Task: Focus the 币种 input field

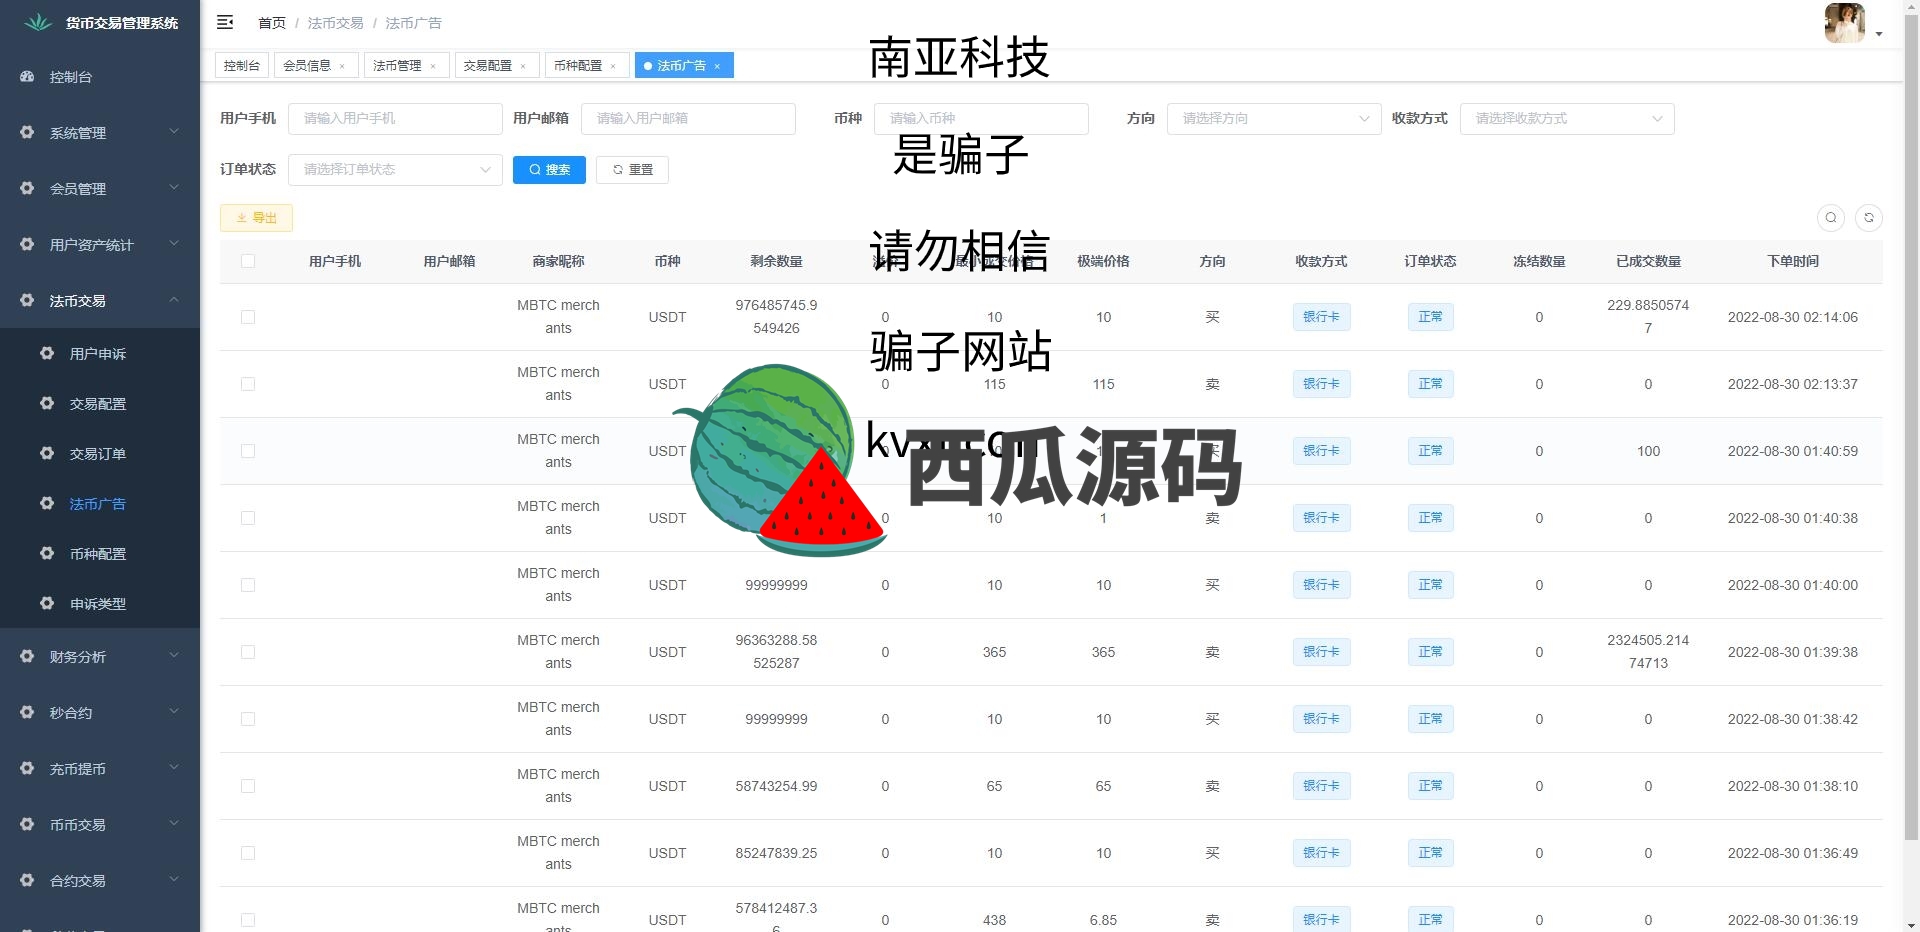Action: [x=981, y=118]
